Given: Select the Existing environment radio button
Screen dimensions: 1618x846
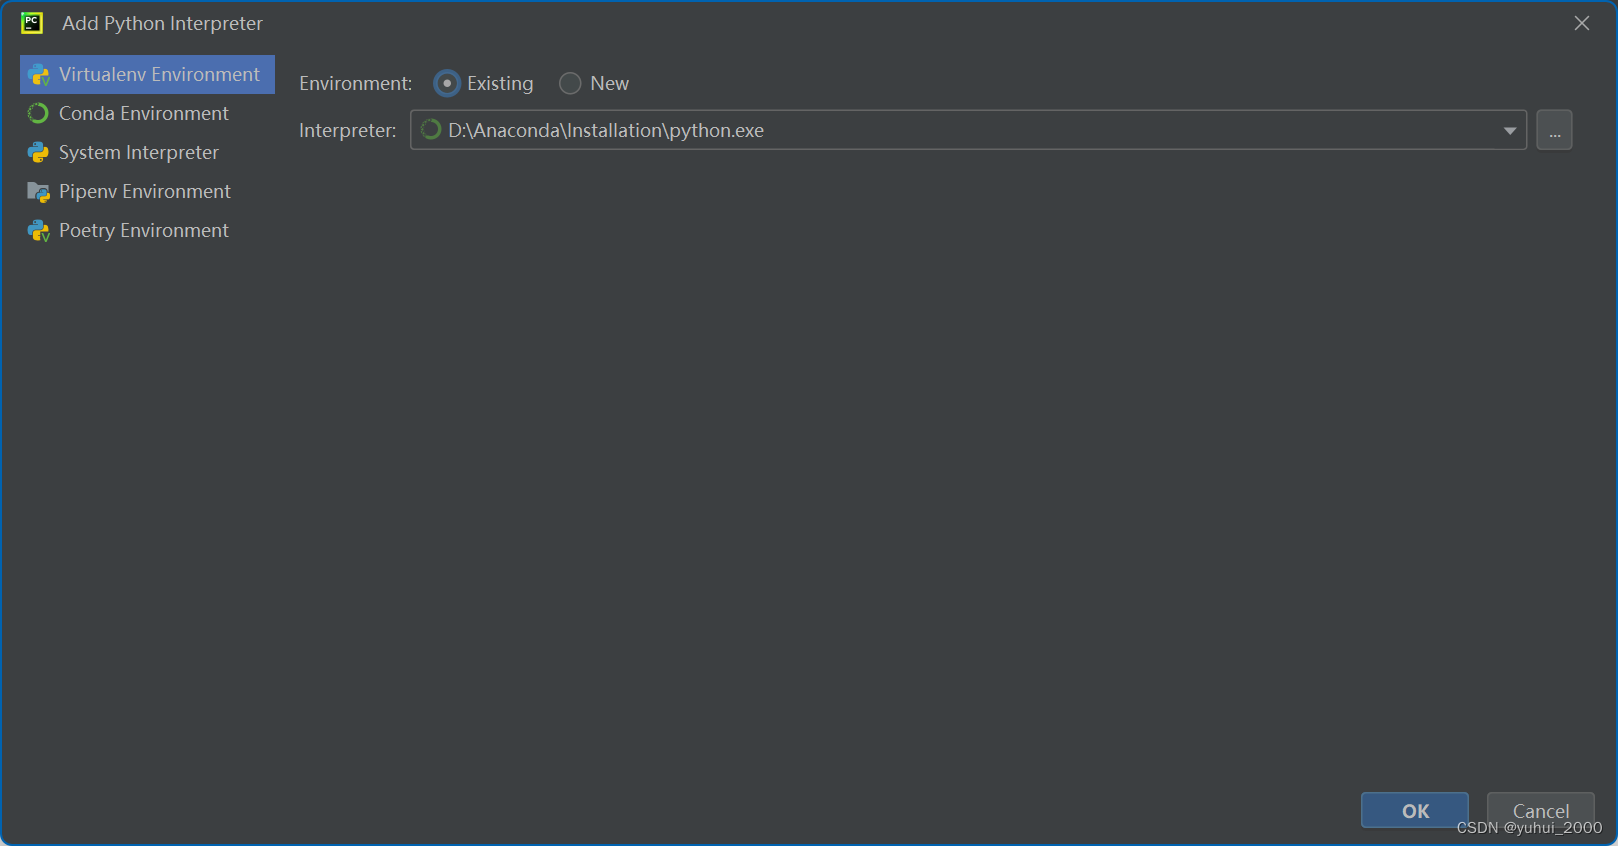Looking at the screenshot, I should (447, 84).
